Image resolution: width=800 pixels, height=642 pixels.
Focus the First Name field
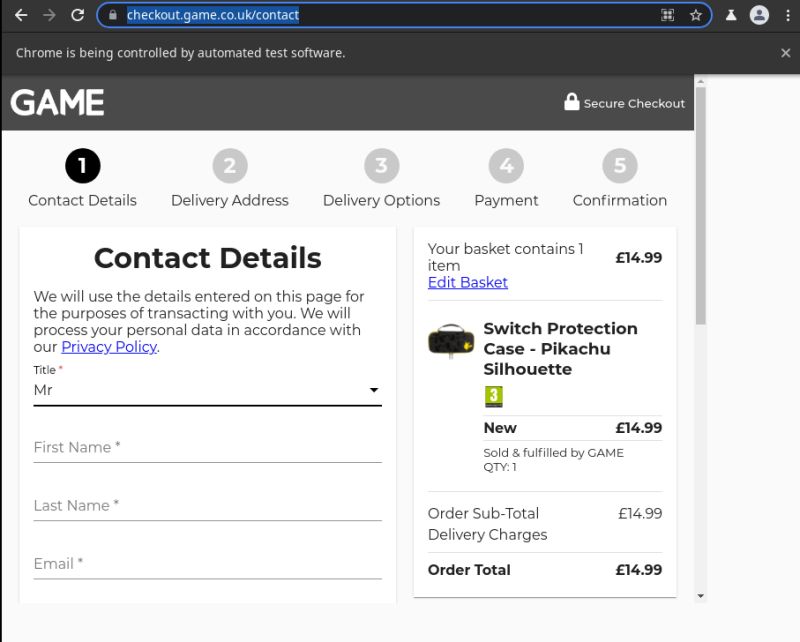click(x=208, y=448)
